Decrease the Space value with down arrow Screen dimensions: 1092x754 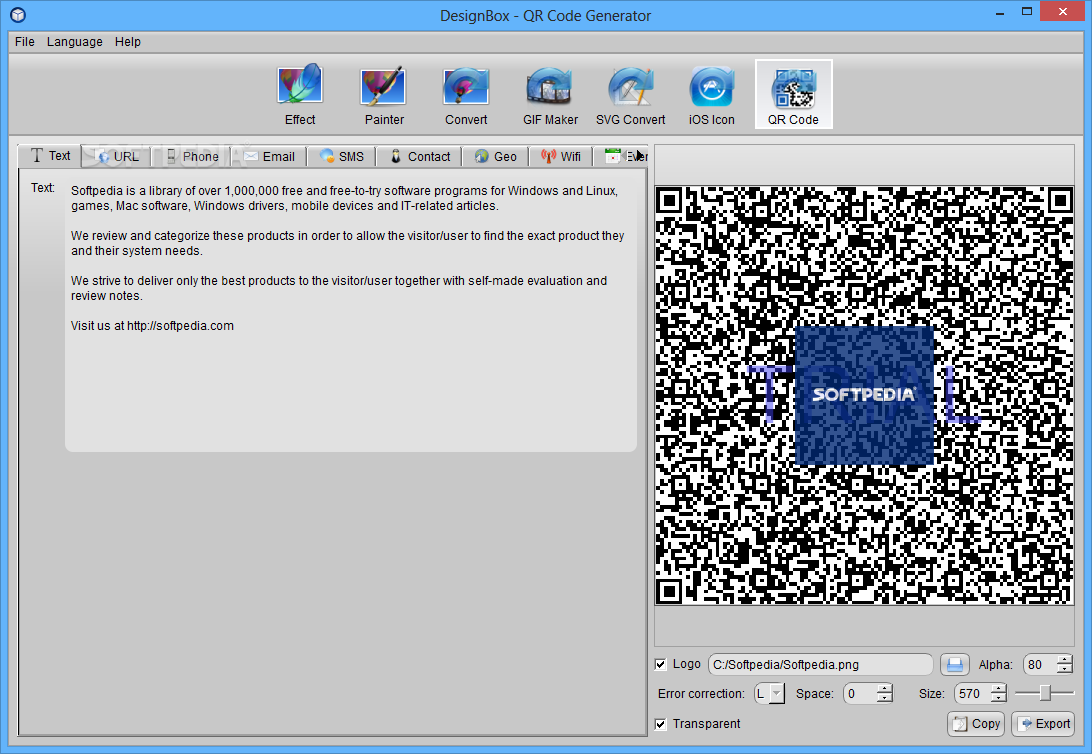(884, 699)
